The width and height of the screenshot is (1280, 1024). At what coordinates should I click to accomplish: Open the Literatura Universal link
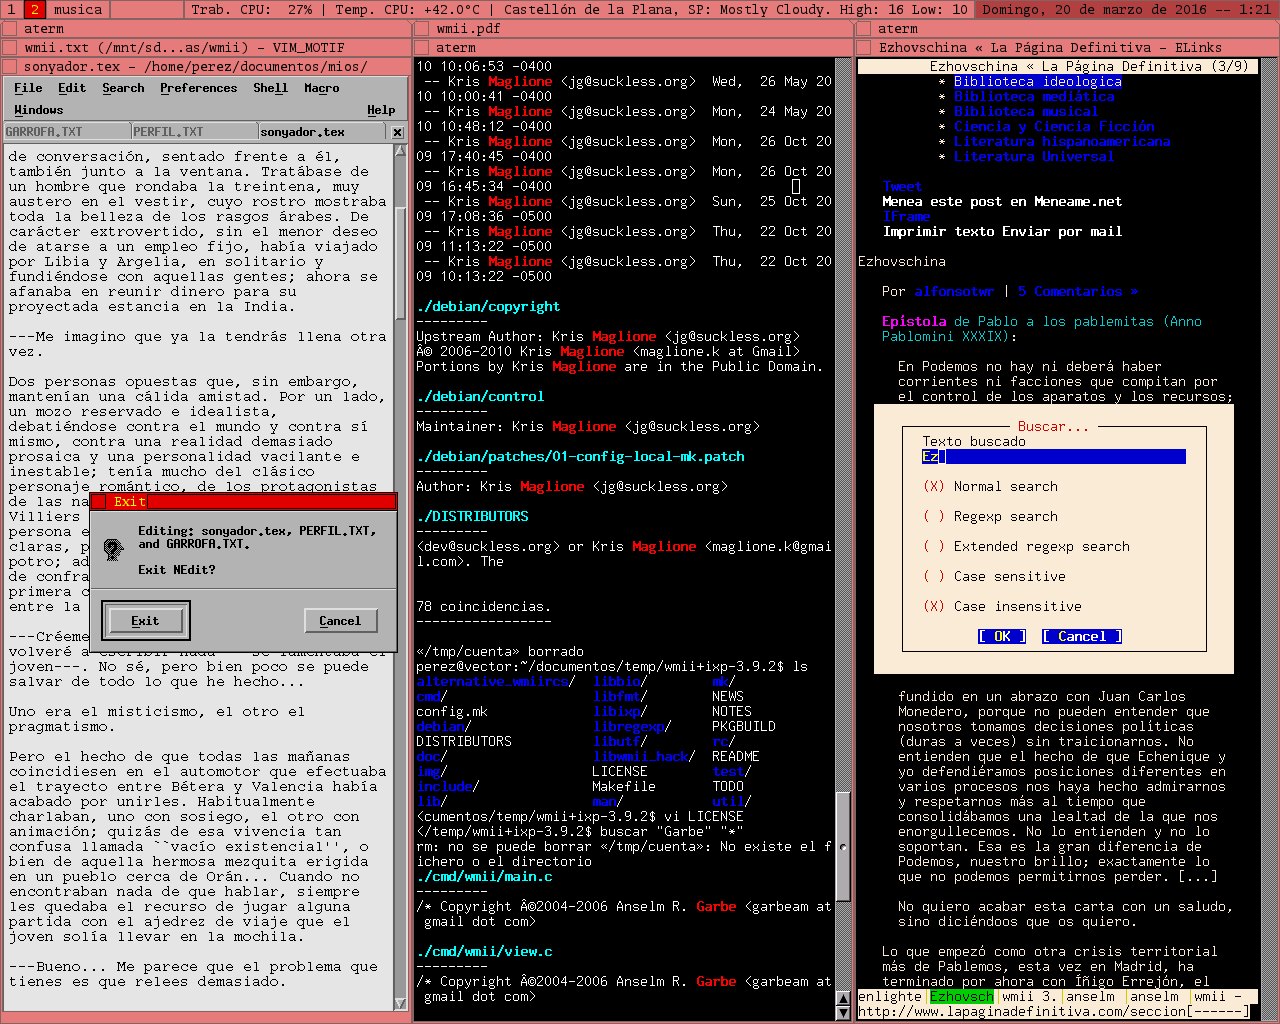coord(1033,156)
